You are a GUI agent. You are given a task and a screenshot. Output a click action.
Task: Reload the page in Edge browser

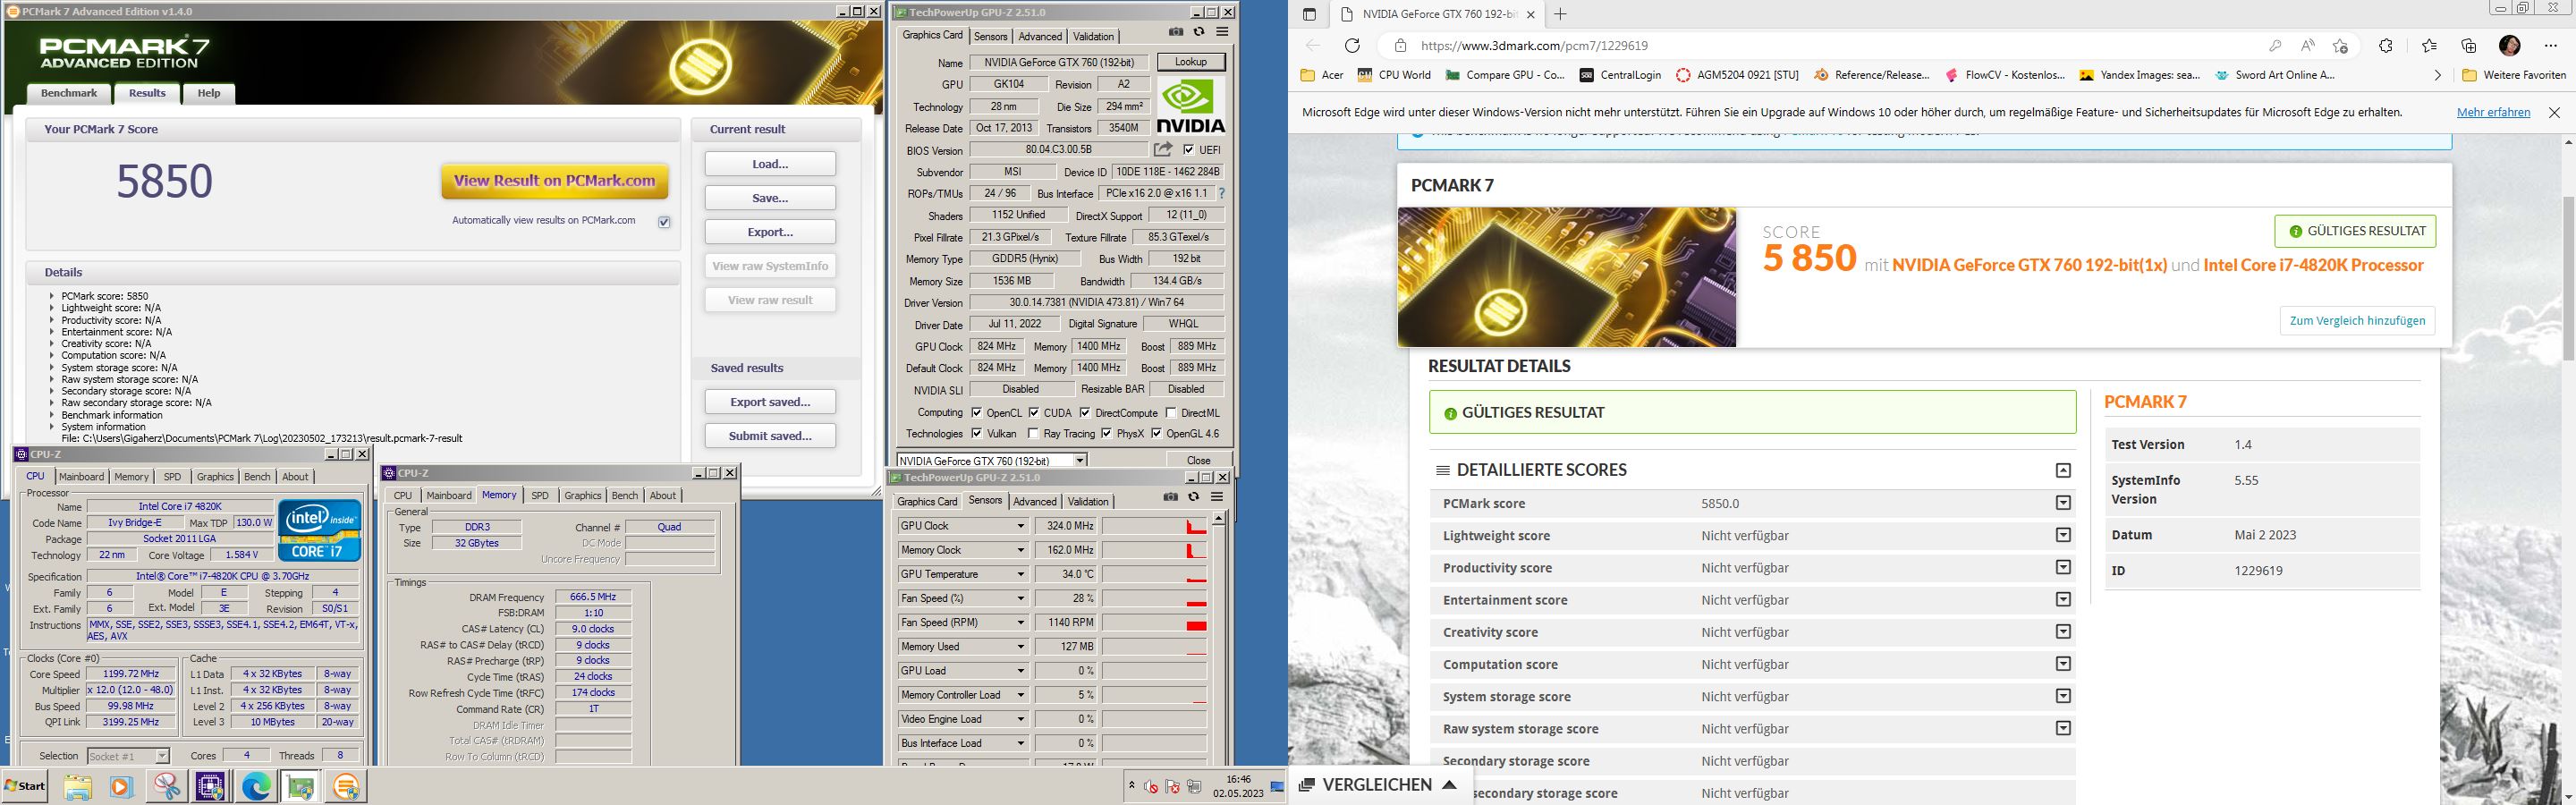1352,45
